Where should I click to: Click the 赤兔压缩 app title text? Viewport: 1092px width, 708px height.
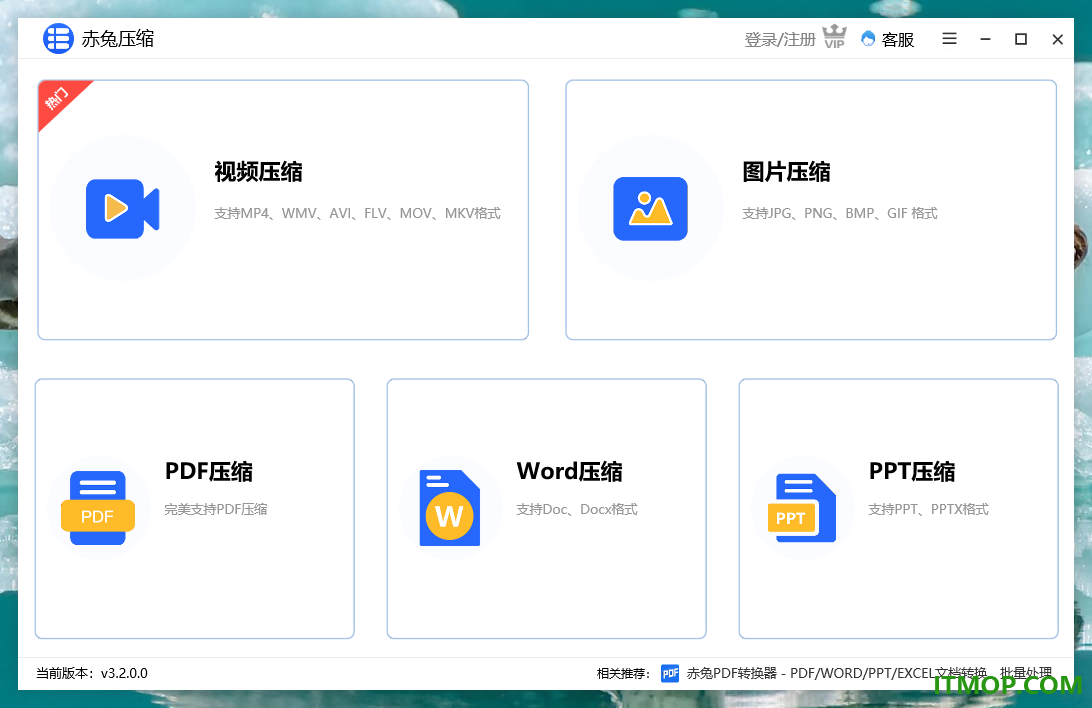118,39
